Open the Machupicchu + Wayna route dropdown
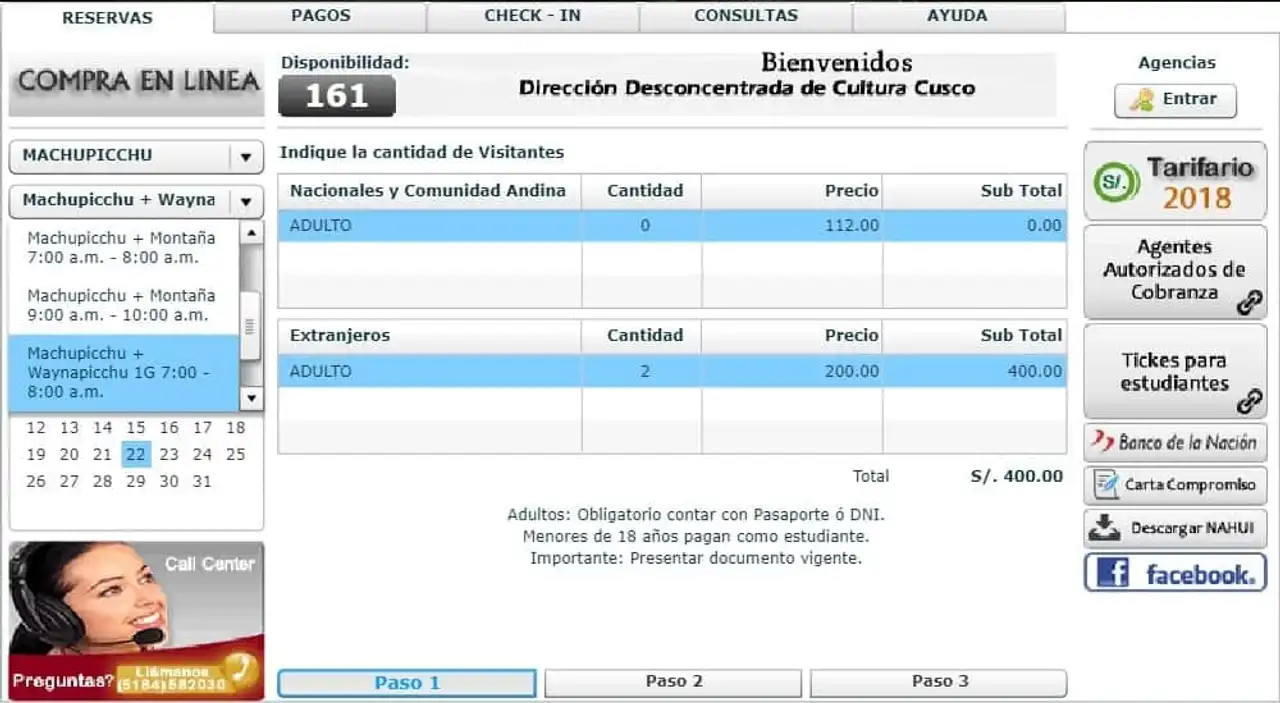Image resolution: width=1280 pixels, height=703 pixels. pos(245,201)
